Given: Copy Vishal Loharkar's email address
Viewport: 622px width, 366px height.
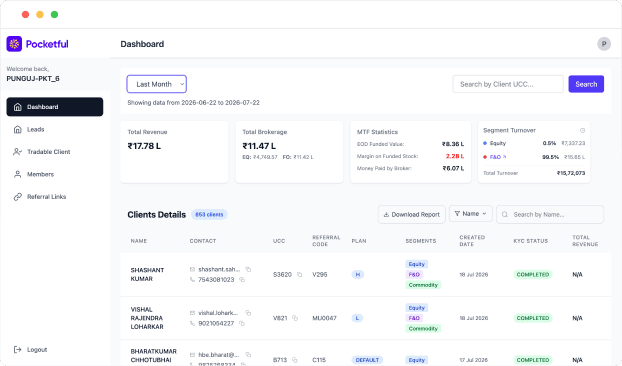Looking at the screenshot, I should (248, 313).
